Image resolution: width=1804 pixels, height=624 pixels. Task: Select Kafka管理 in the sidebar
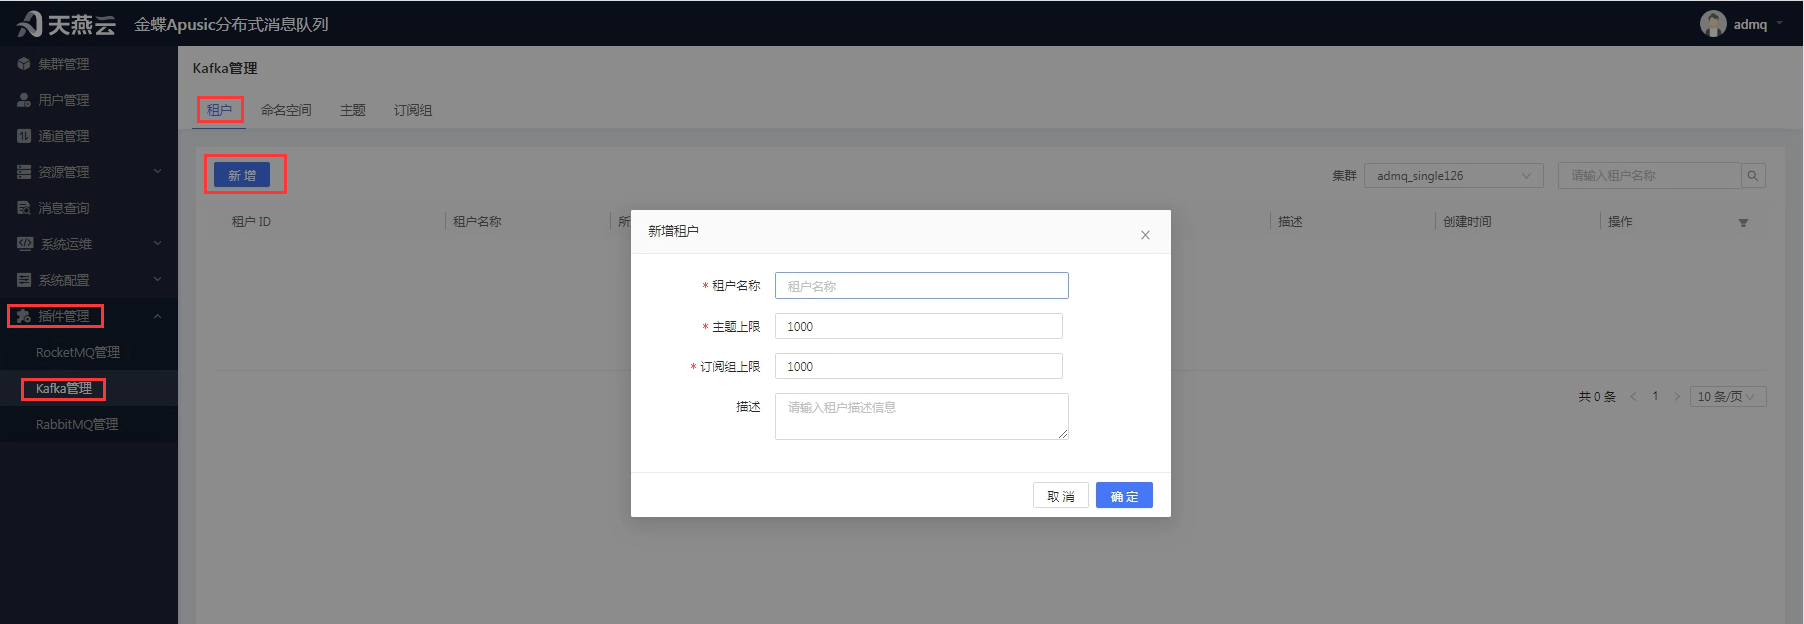click(64, 388)
